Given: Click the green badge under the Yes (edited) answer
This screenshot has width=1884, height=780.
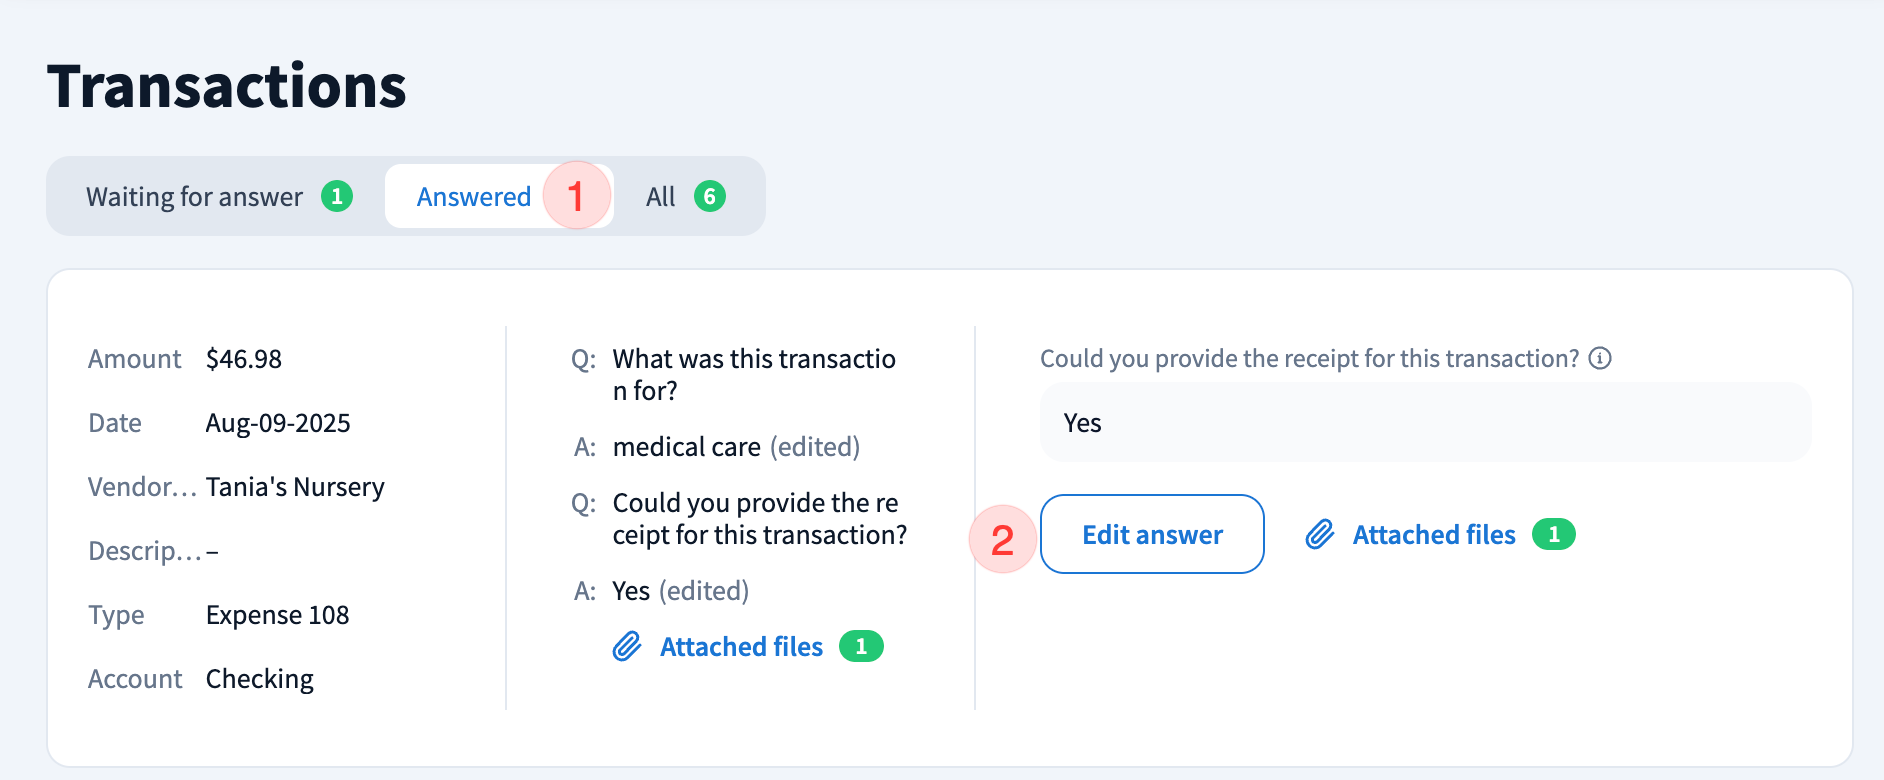Looking at the screenshot, I should [860, 647].
